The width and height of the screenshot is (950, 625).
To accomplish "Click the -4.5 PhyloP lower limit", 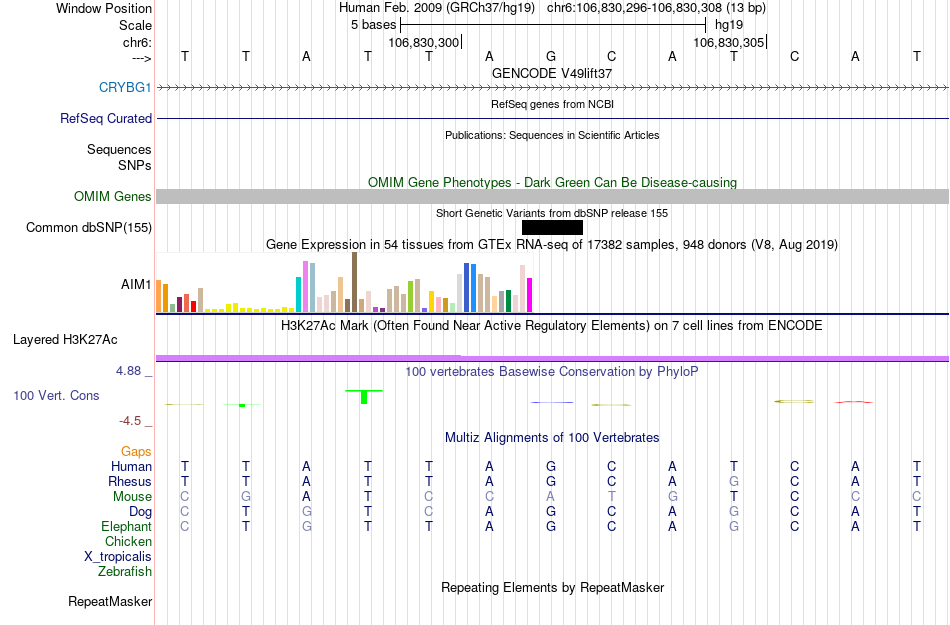I will (x=130, y=420).
